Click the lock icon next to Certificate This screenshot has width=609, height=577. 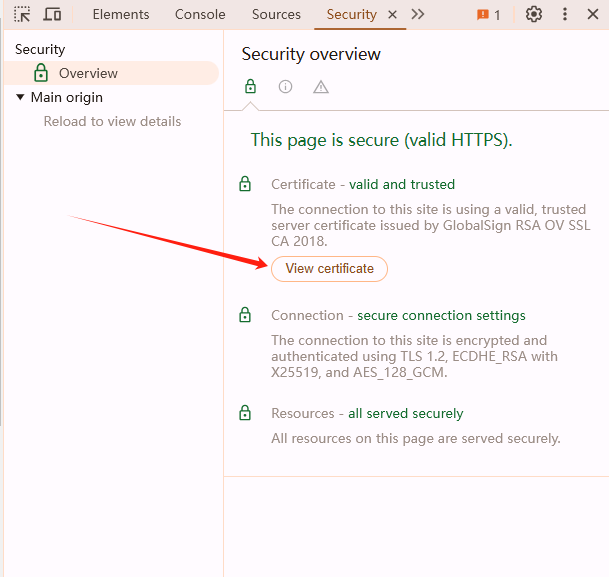pos(245,184)
